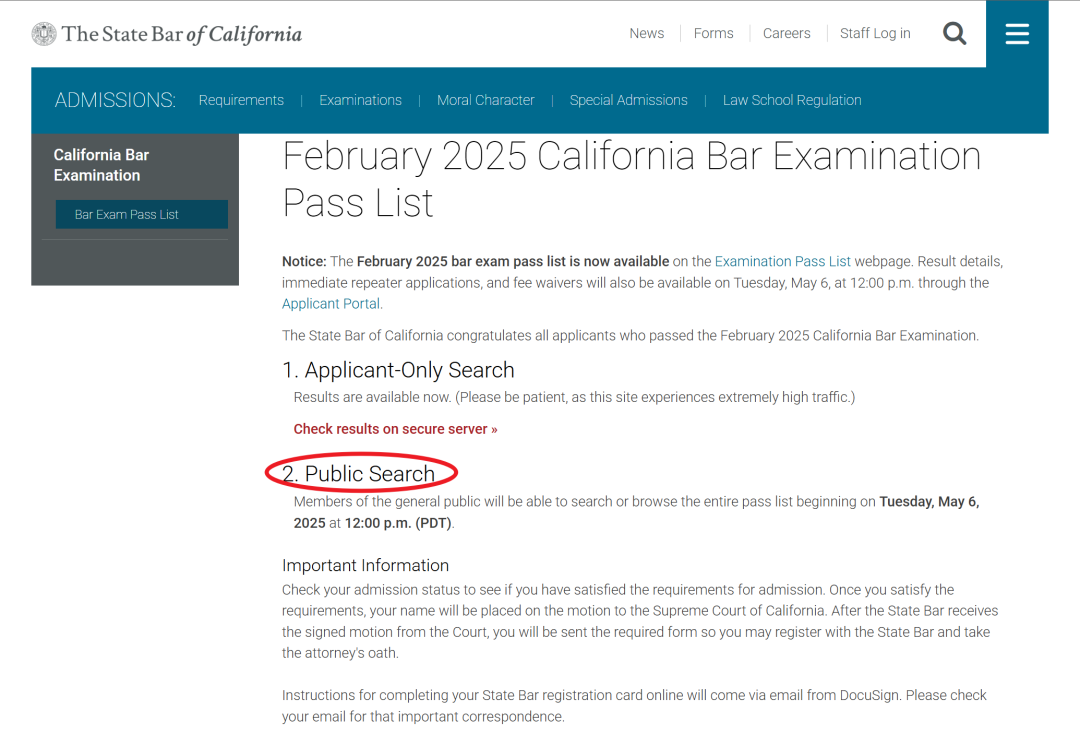
Task: Click the 'Important Information' heading
Action: click(x=365, y=565)
